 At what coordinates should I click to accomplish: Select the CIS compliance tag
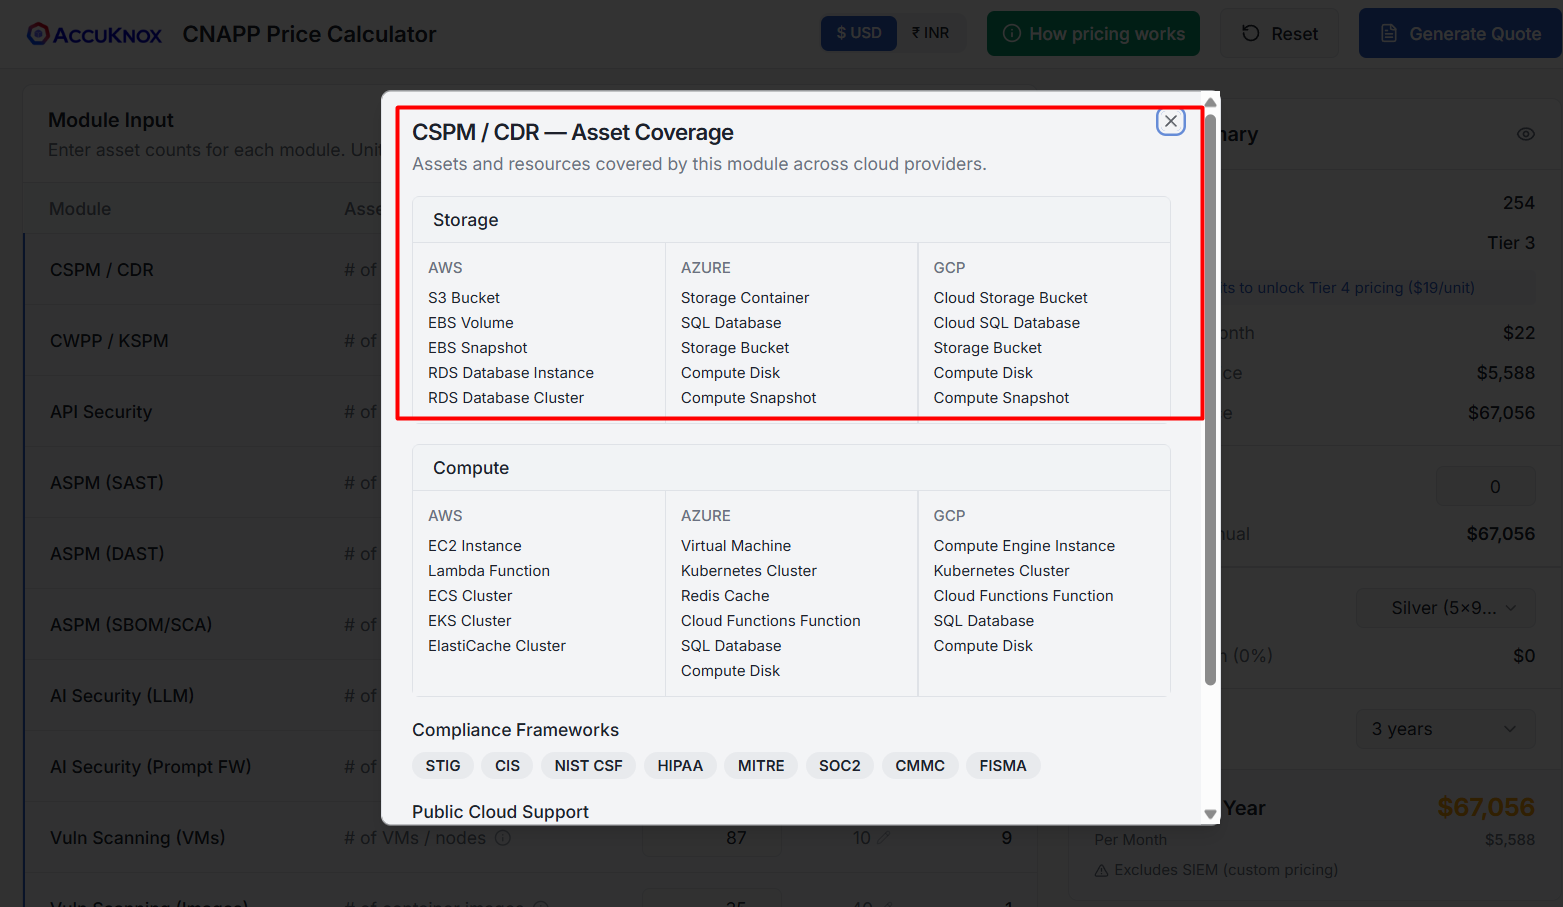508,766
